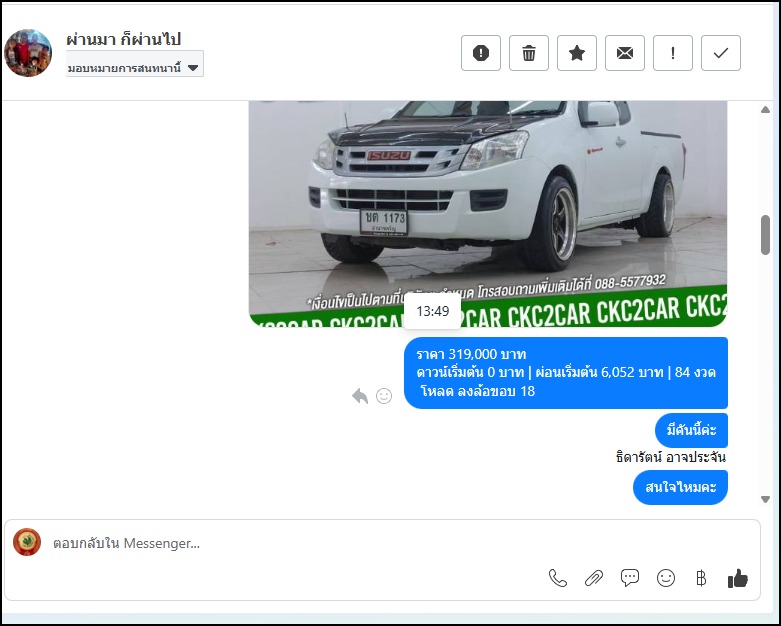
Task: Open saved replies speech bubble icon
Action: 630,578
